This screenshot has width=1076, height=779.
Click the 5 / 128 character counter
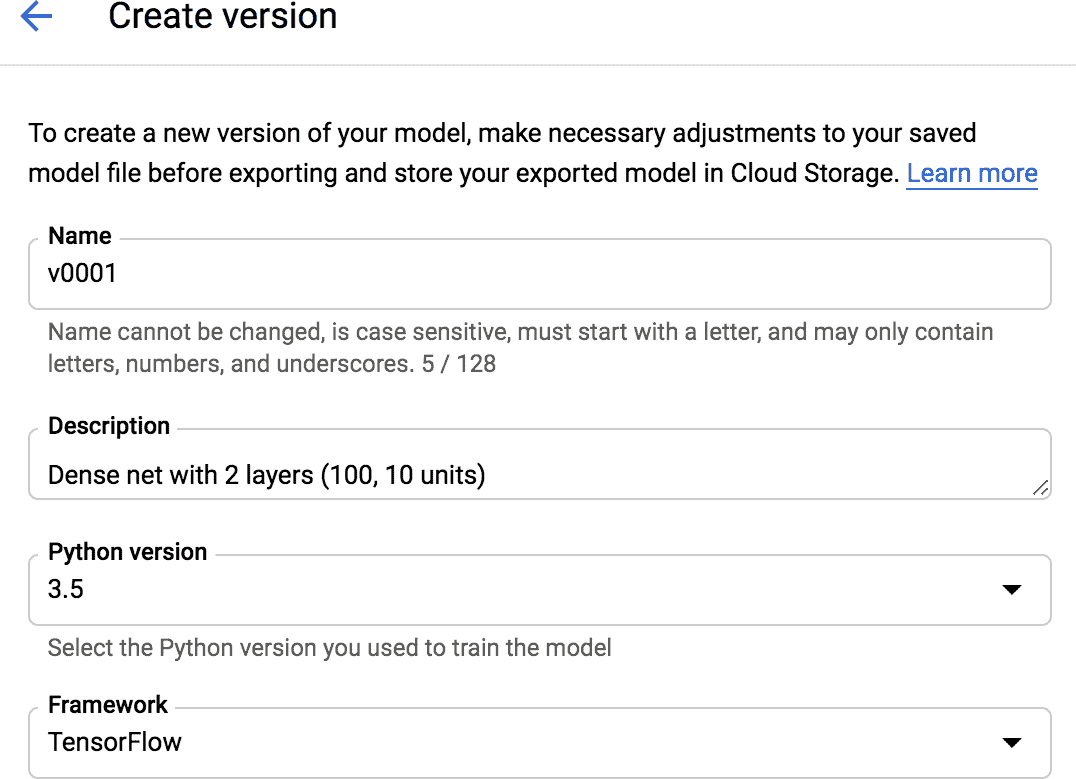click(x=459, y=364)
